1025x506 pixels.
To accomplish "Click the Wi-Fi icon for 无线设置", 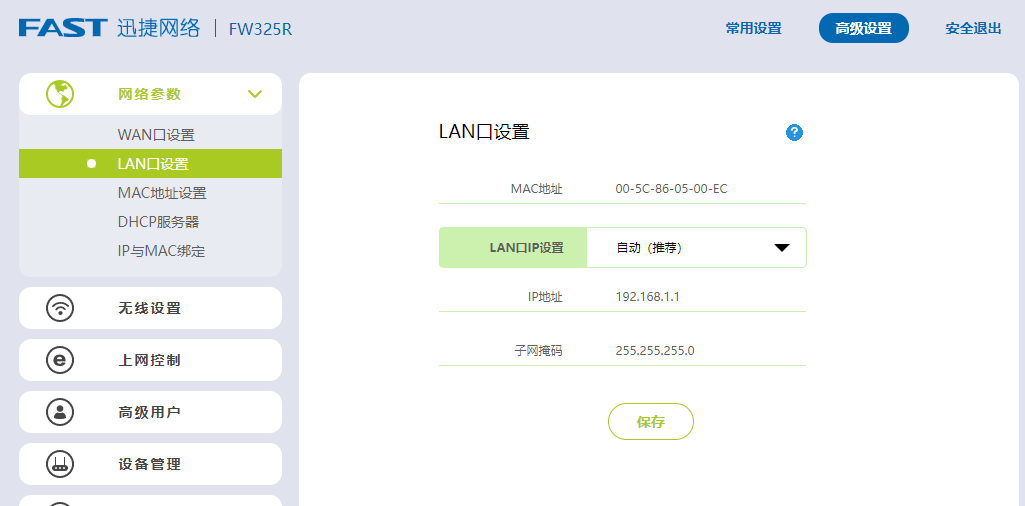I will (60, 308).
